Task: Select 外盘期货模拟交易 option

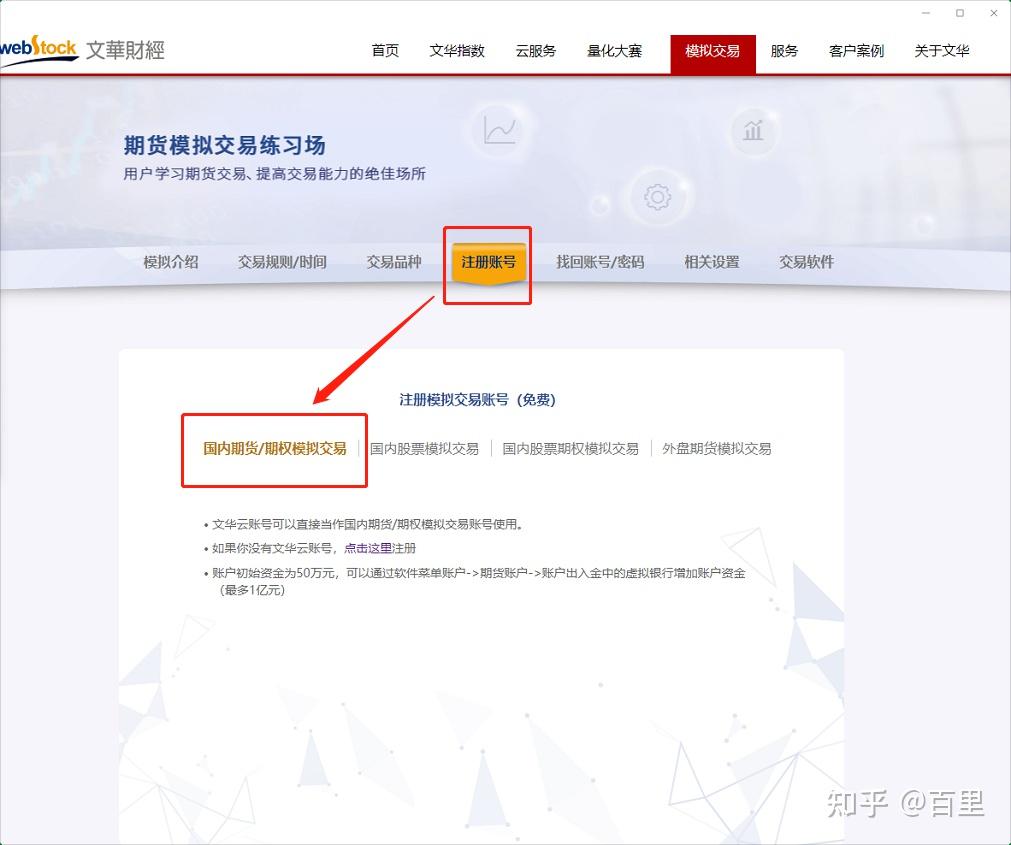Action: point(716,449)
